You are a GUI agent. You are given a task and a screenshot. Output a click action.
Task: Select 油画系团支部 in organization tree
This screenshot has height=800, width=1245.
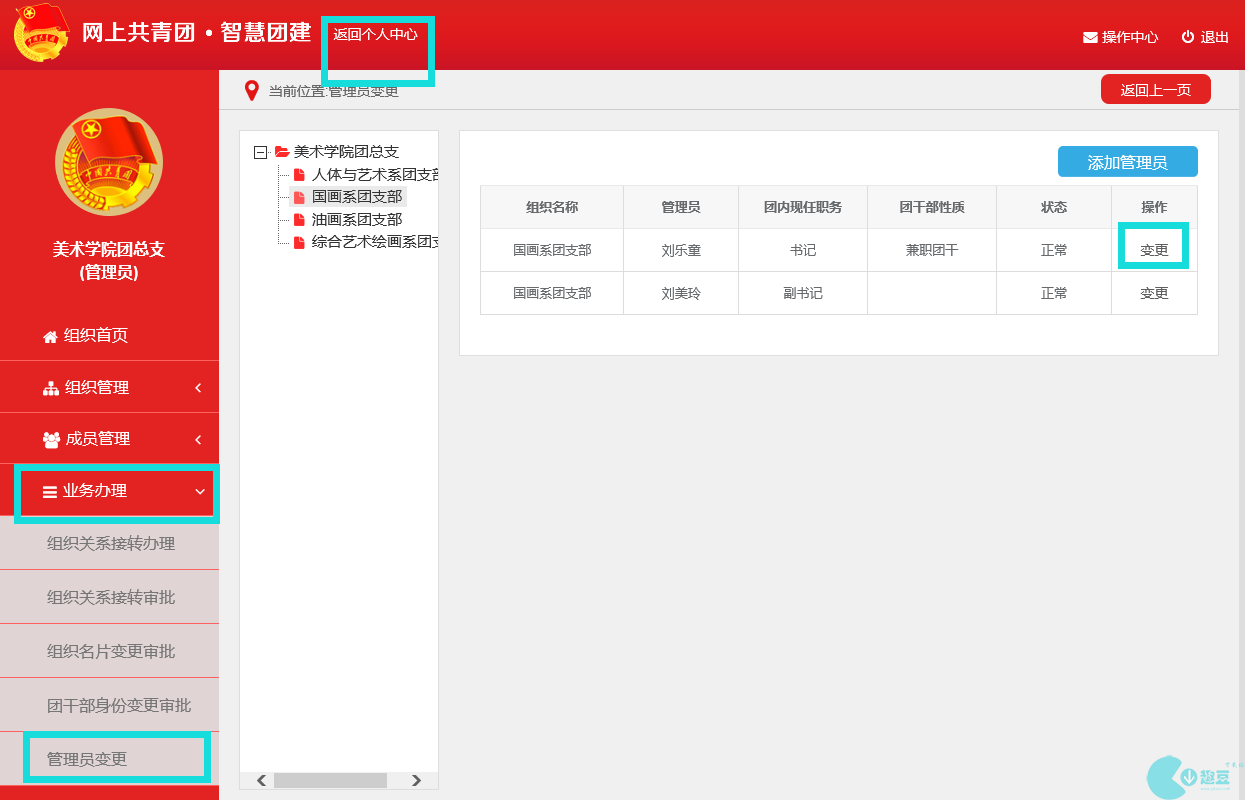pos(357,219)
